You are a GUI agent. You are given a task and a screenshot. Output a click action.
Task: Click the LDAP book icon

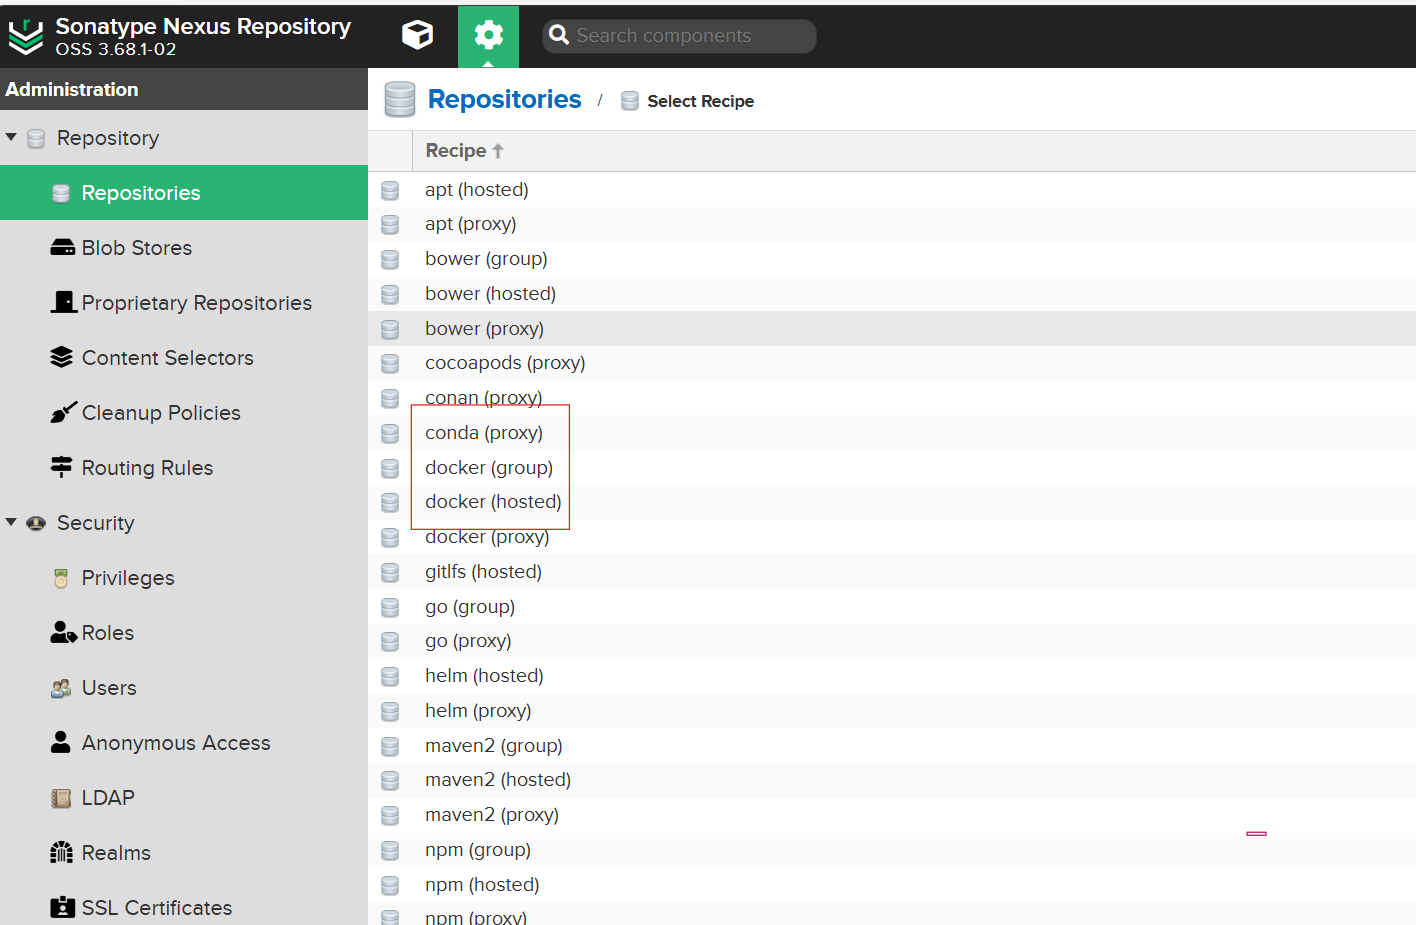point(61,798)
